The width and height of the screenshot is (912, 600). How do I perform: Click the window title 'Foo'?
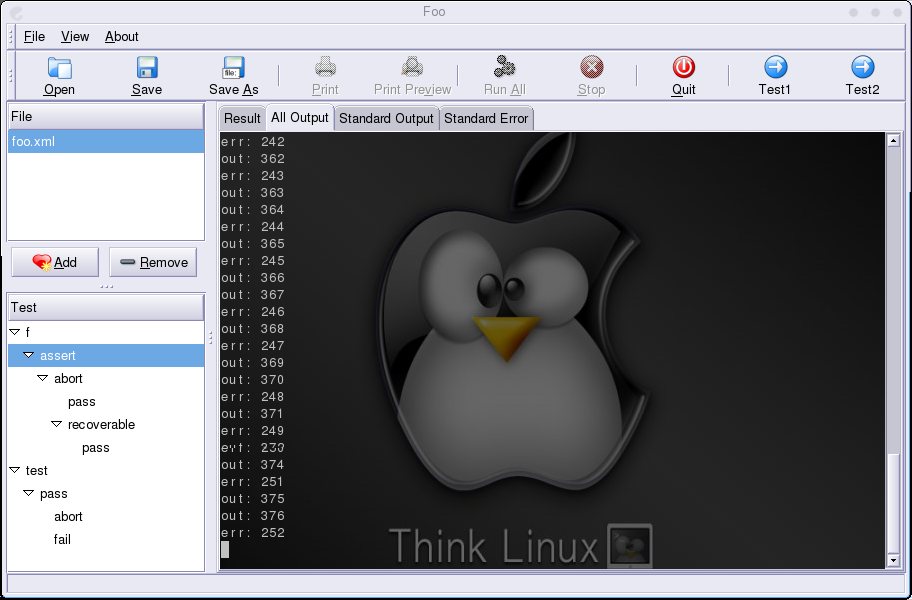(x=434, y=12)
